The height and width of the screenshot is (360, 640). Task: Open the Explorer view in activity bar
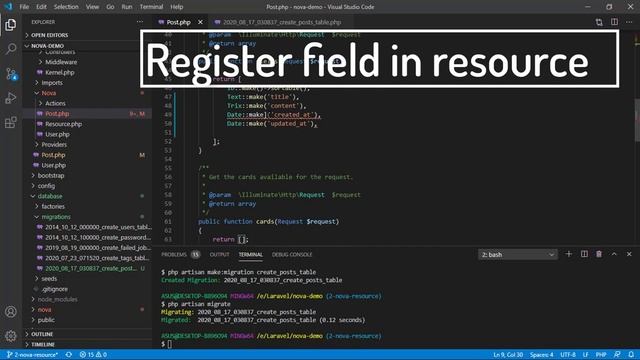11,25
